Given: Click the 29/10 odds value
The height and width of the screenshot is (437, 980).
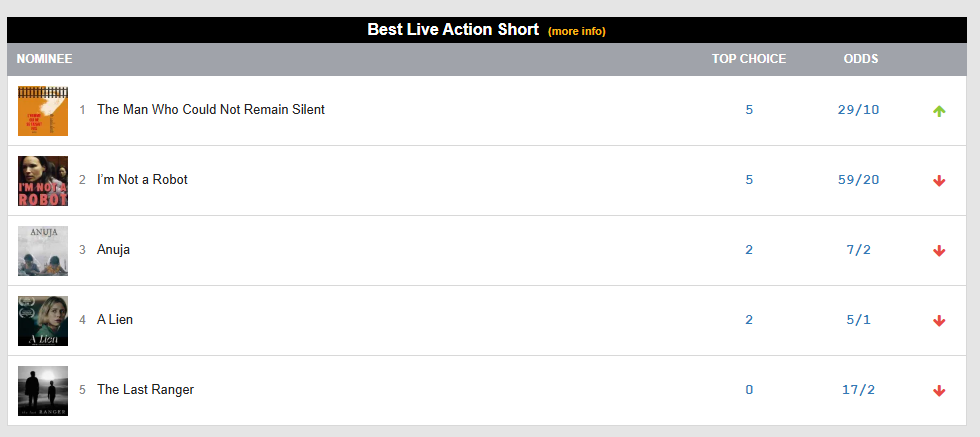Looking at the screenshot, I should (858, 110).
